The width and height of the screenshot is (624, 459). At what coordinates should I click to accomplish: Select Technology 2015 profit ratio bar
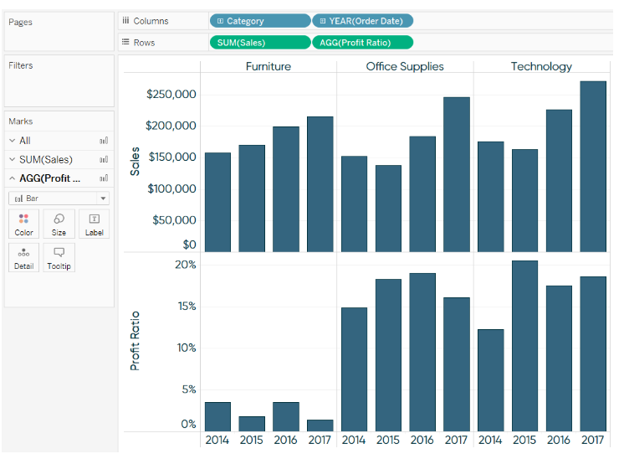pos(525,346)
